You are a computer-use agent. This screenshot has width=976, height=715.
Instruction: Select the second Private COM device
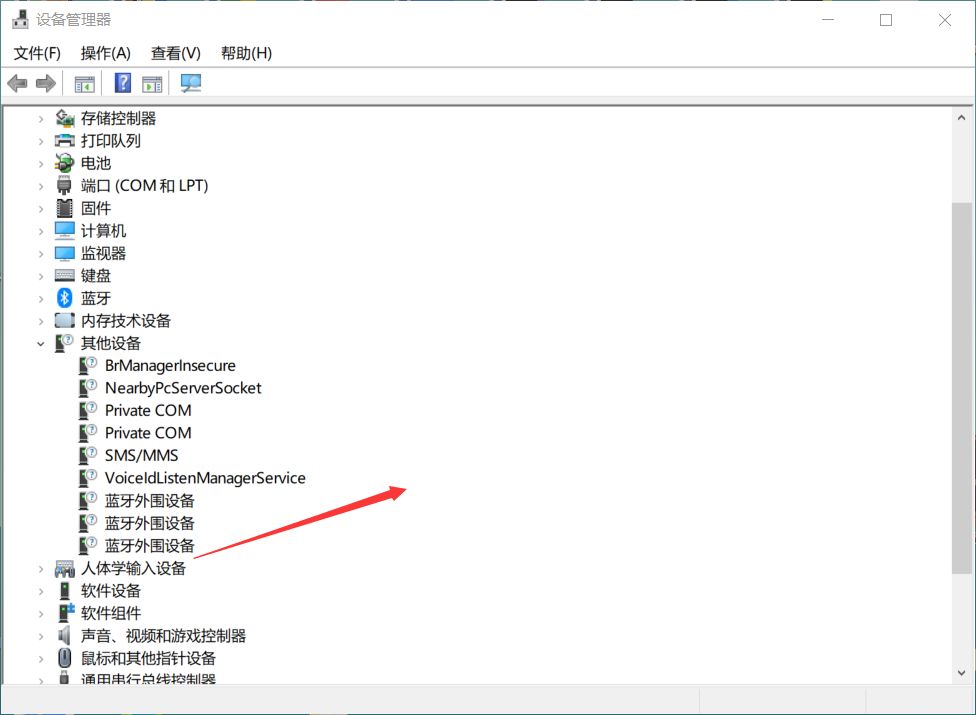148,432
